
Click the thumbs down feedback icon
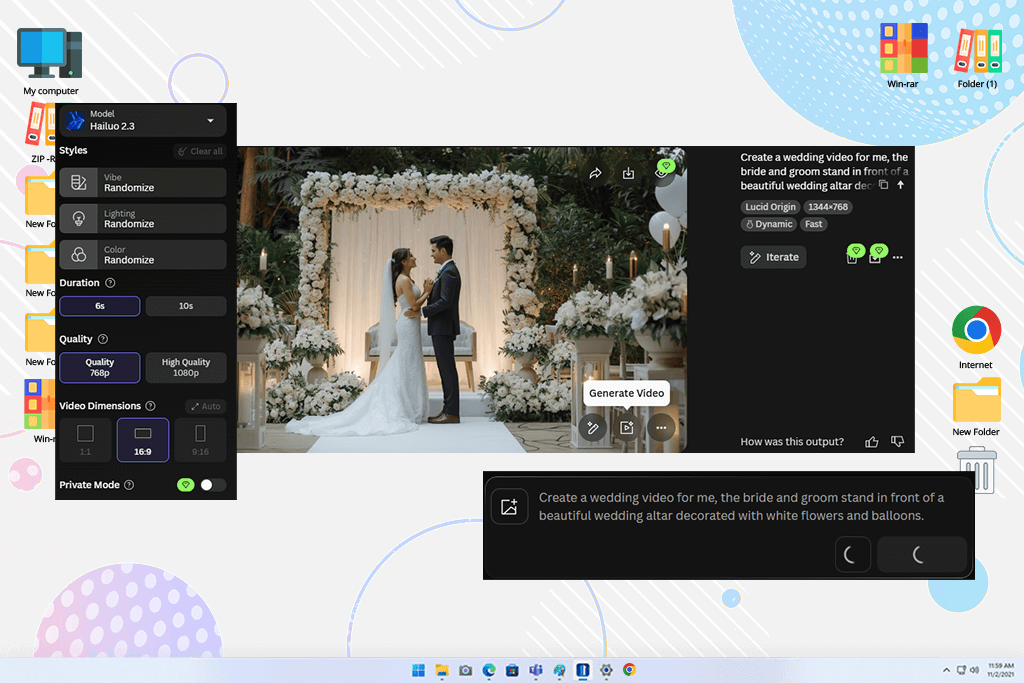[x=898, y=442]
